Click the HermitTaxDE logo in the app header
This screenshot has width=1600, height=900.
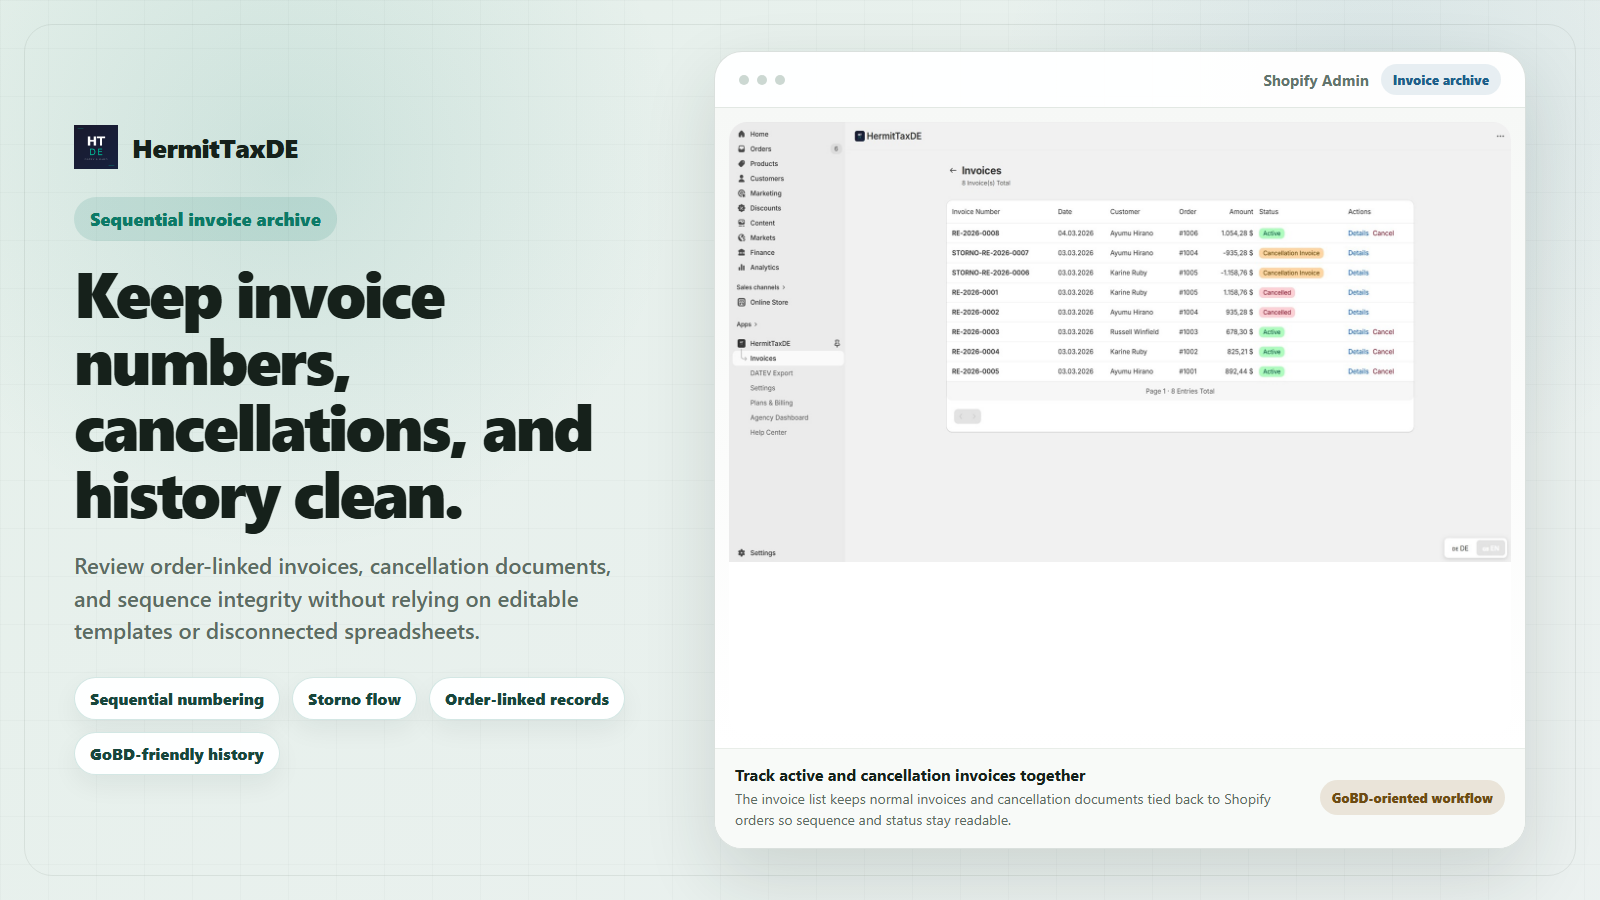point(859,136)
